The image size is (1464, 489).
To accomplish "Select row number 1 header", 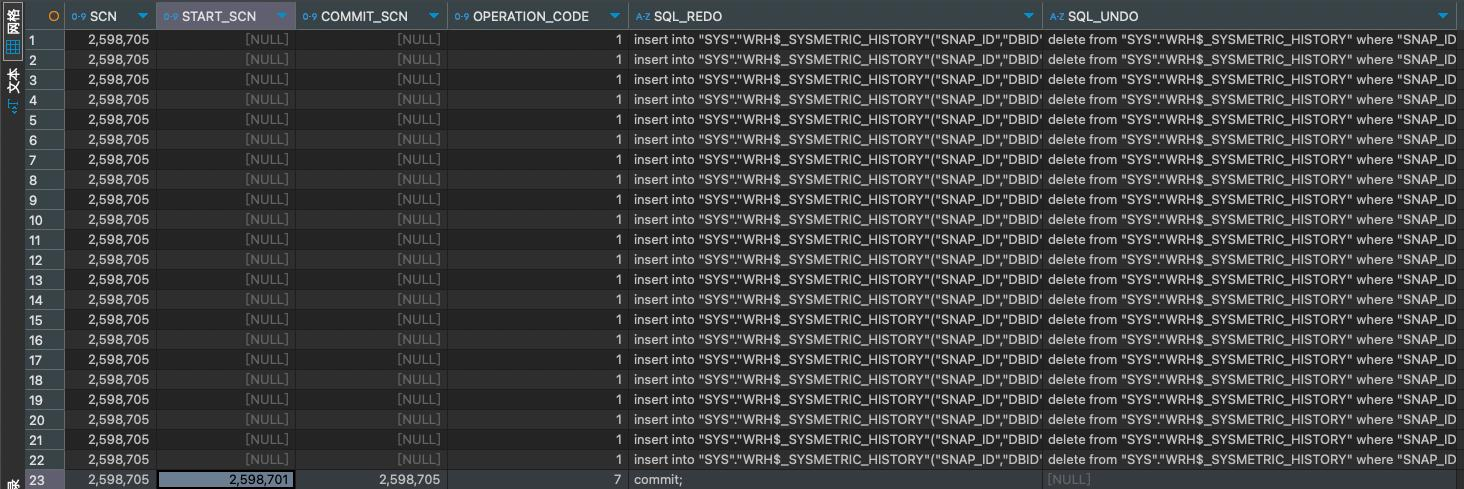I will [45, 40].
